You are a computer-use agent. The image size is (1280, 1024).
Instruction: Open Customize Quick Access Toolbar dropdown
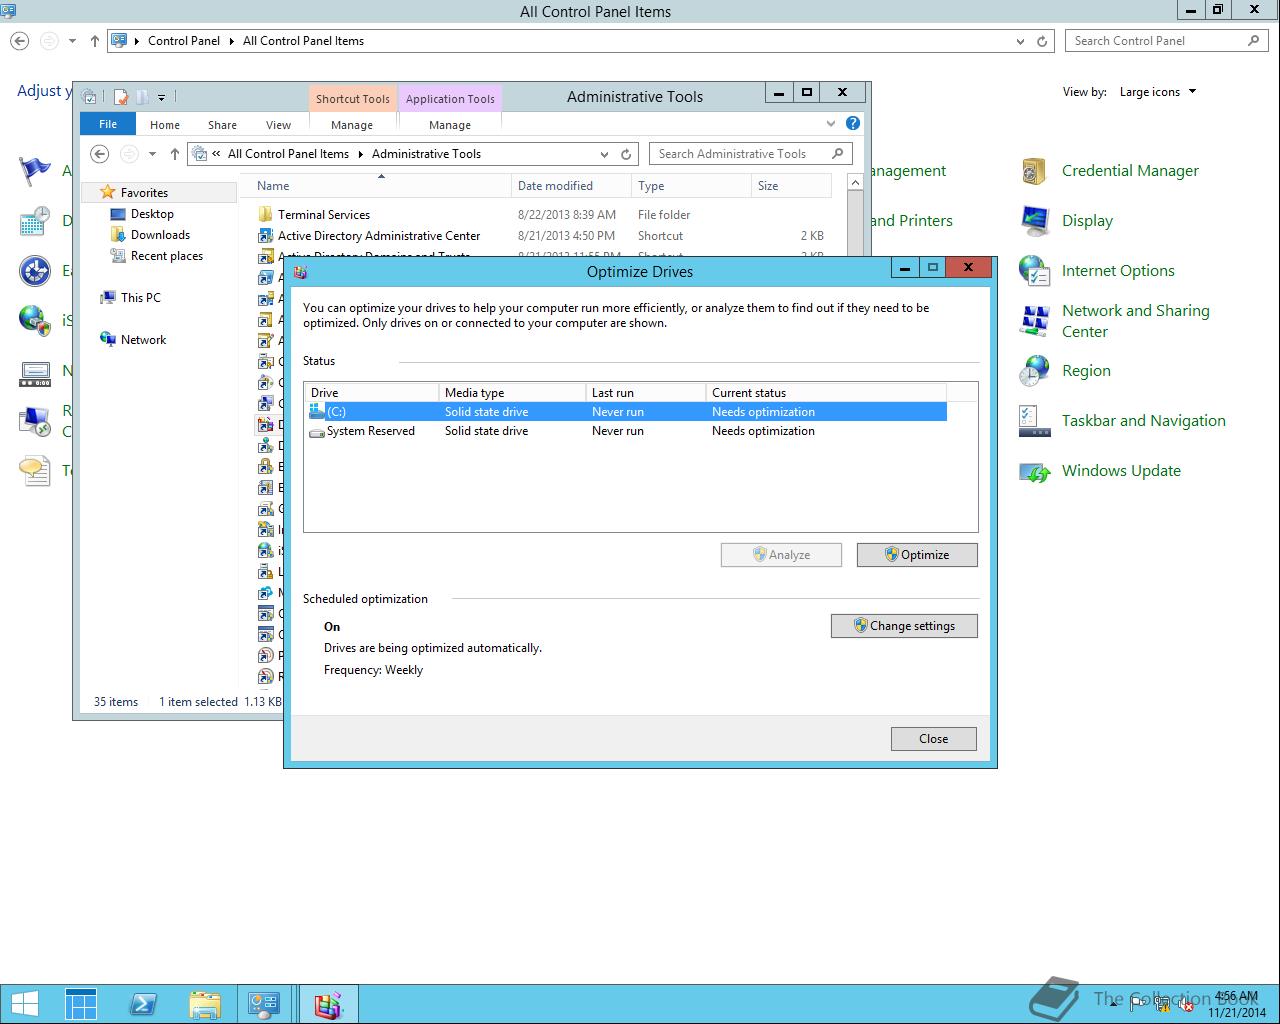(x=161, y=98)
